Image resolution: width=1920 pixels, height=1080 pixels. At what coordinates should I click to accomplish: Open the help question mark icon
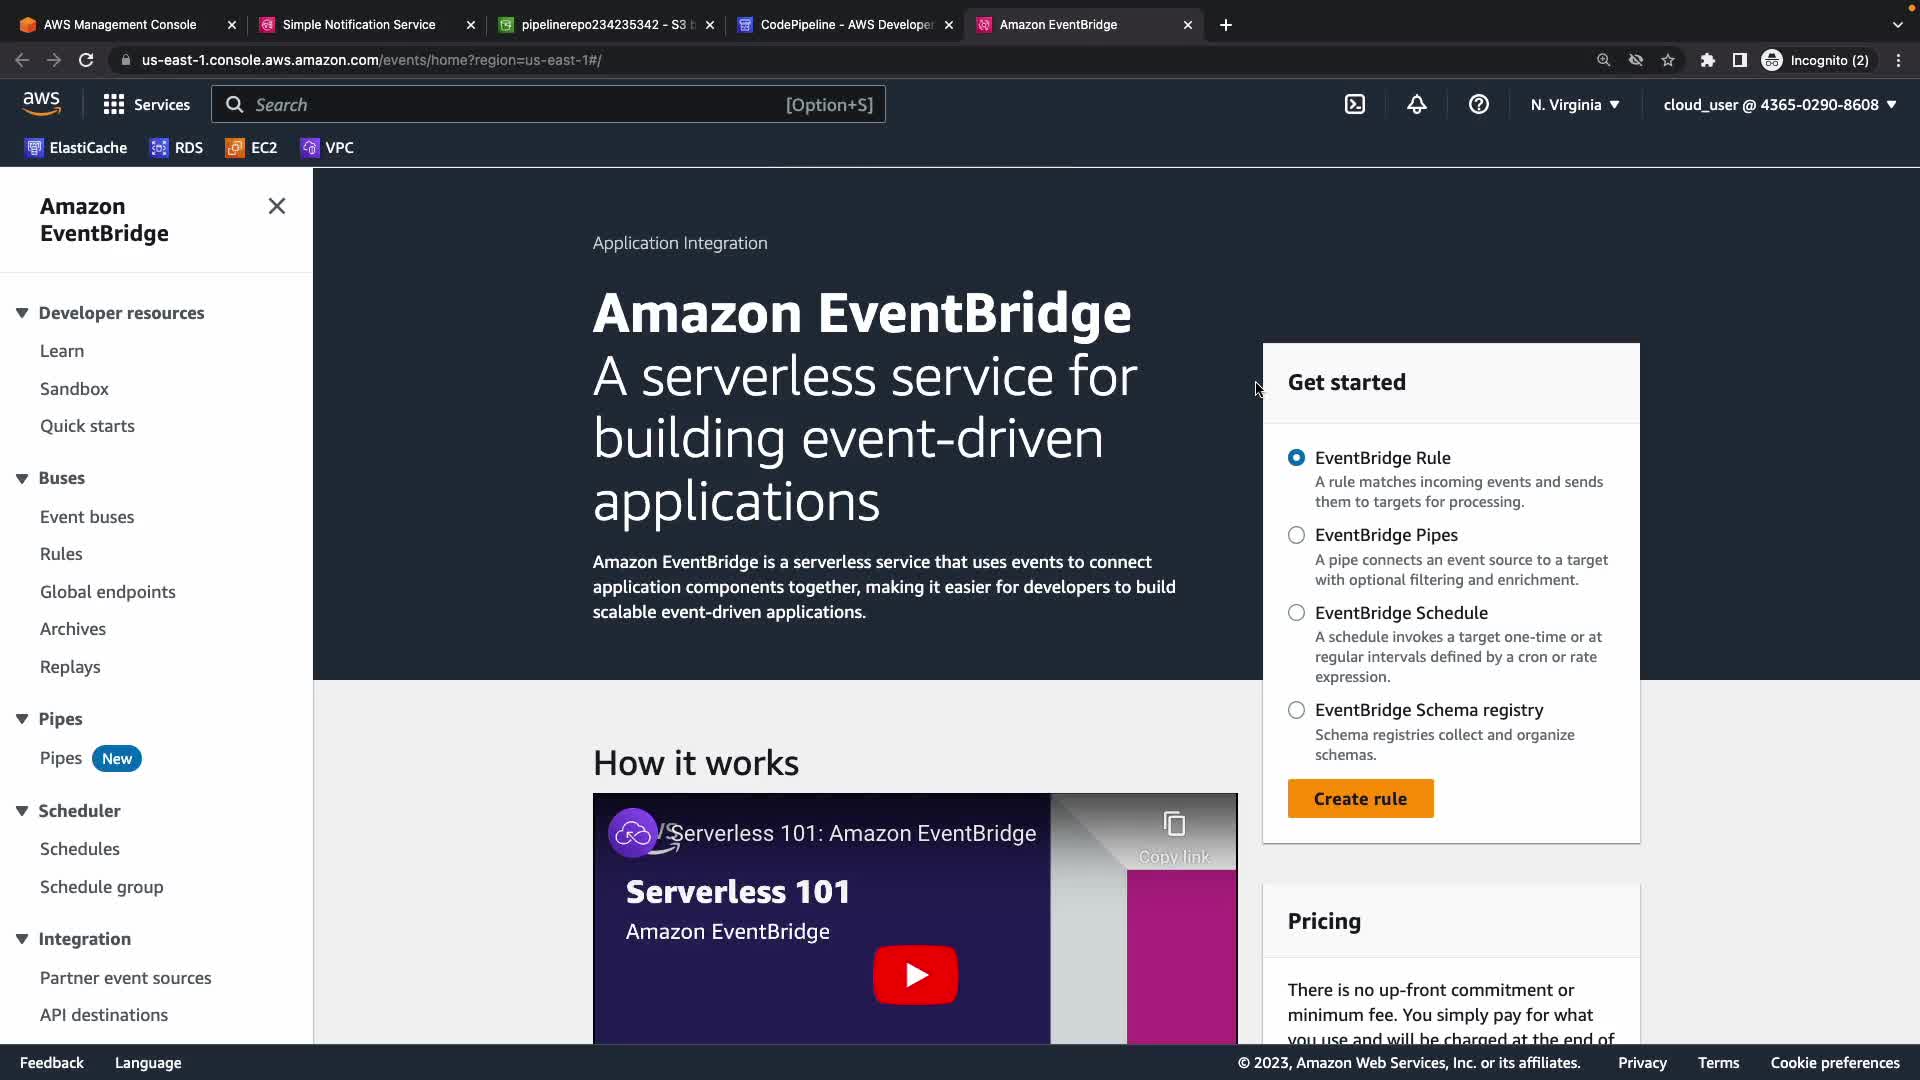1478,104
